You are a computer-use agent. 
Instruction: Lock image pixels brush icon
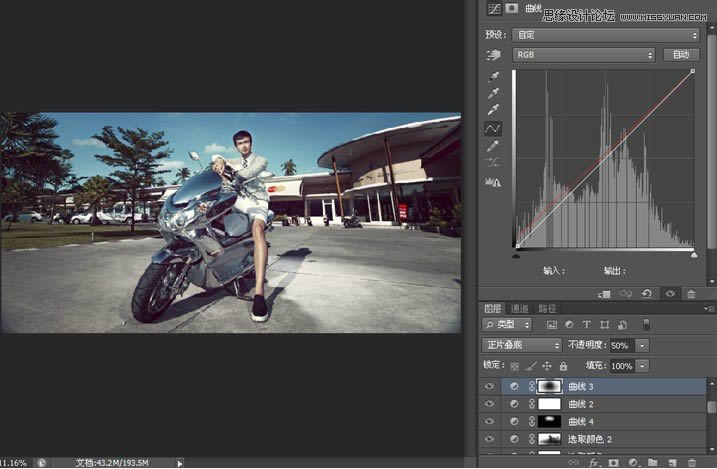(530, 366)
